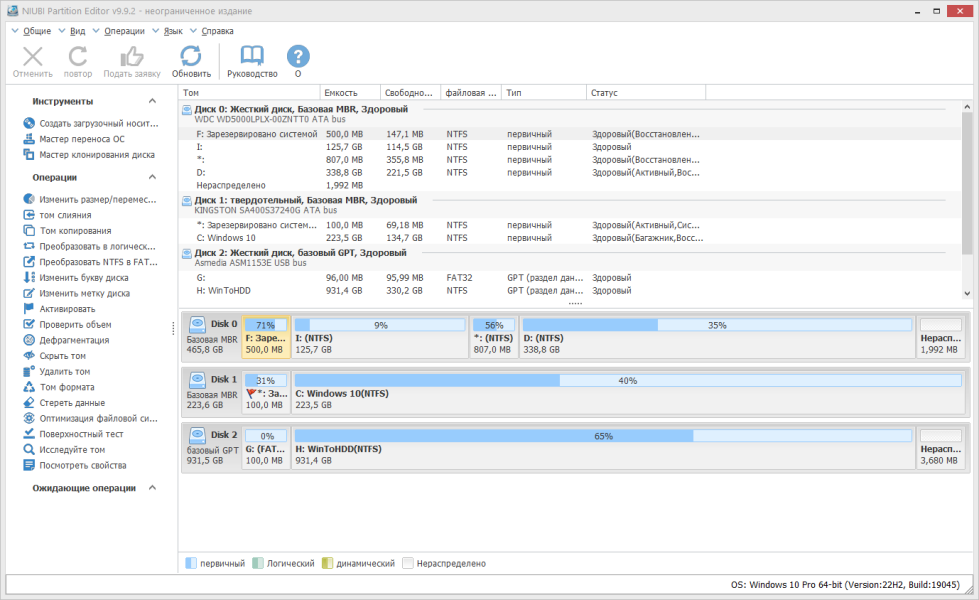Screen dimensions: 979x600
Task: Click the Изменить размер/переместить icon
Action: pyautogui.click(x=29, y=199)
